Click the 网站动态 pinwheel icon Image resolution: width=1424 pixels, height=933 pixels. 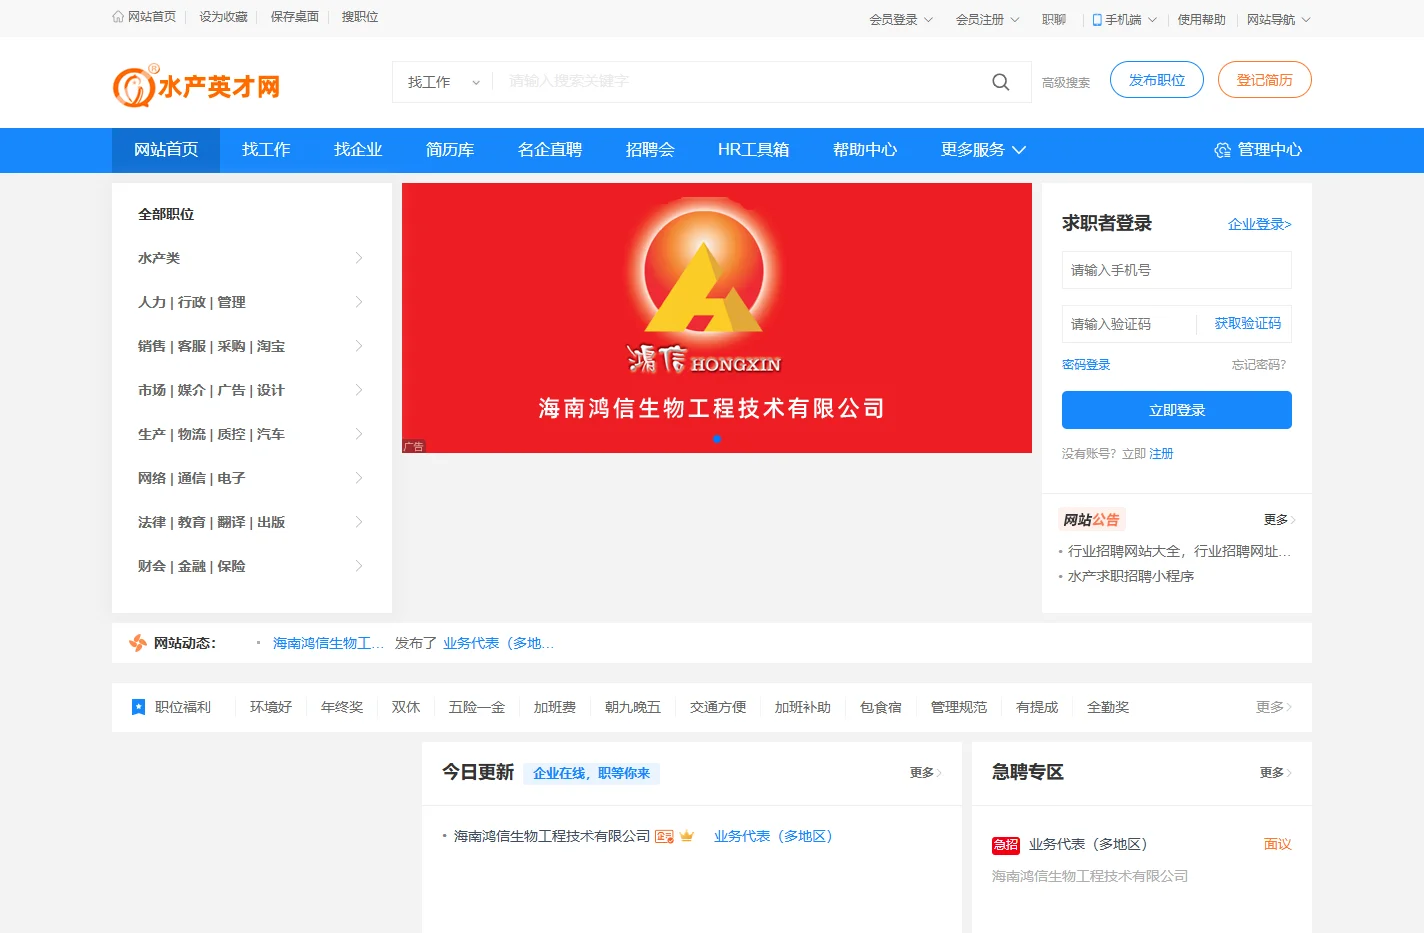[x=138, y=643]
